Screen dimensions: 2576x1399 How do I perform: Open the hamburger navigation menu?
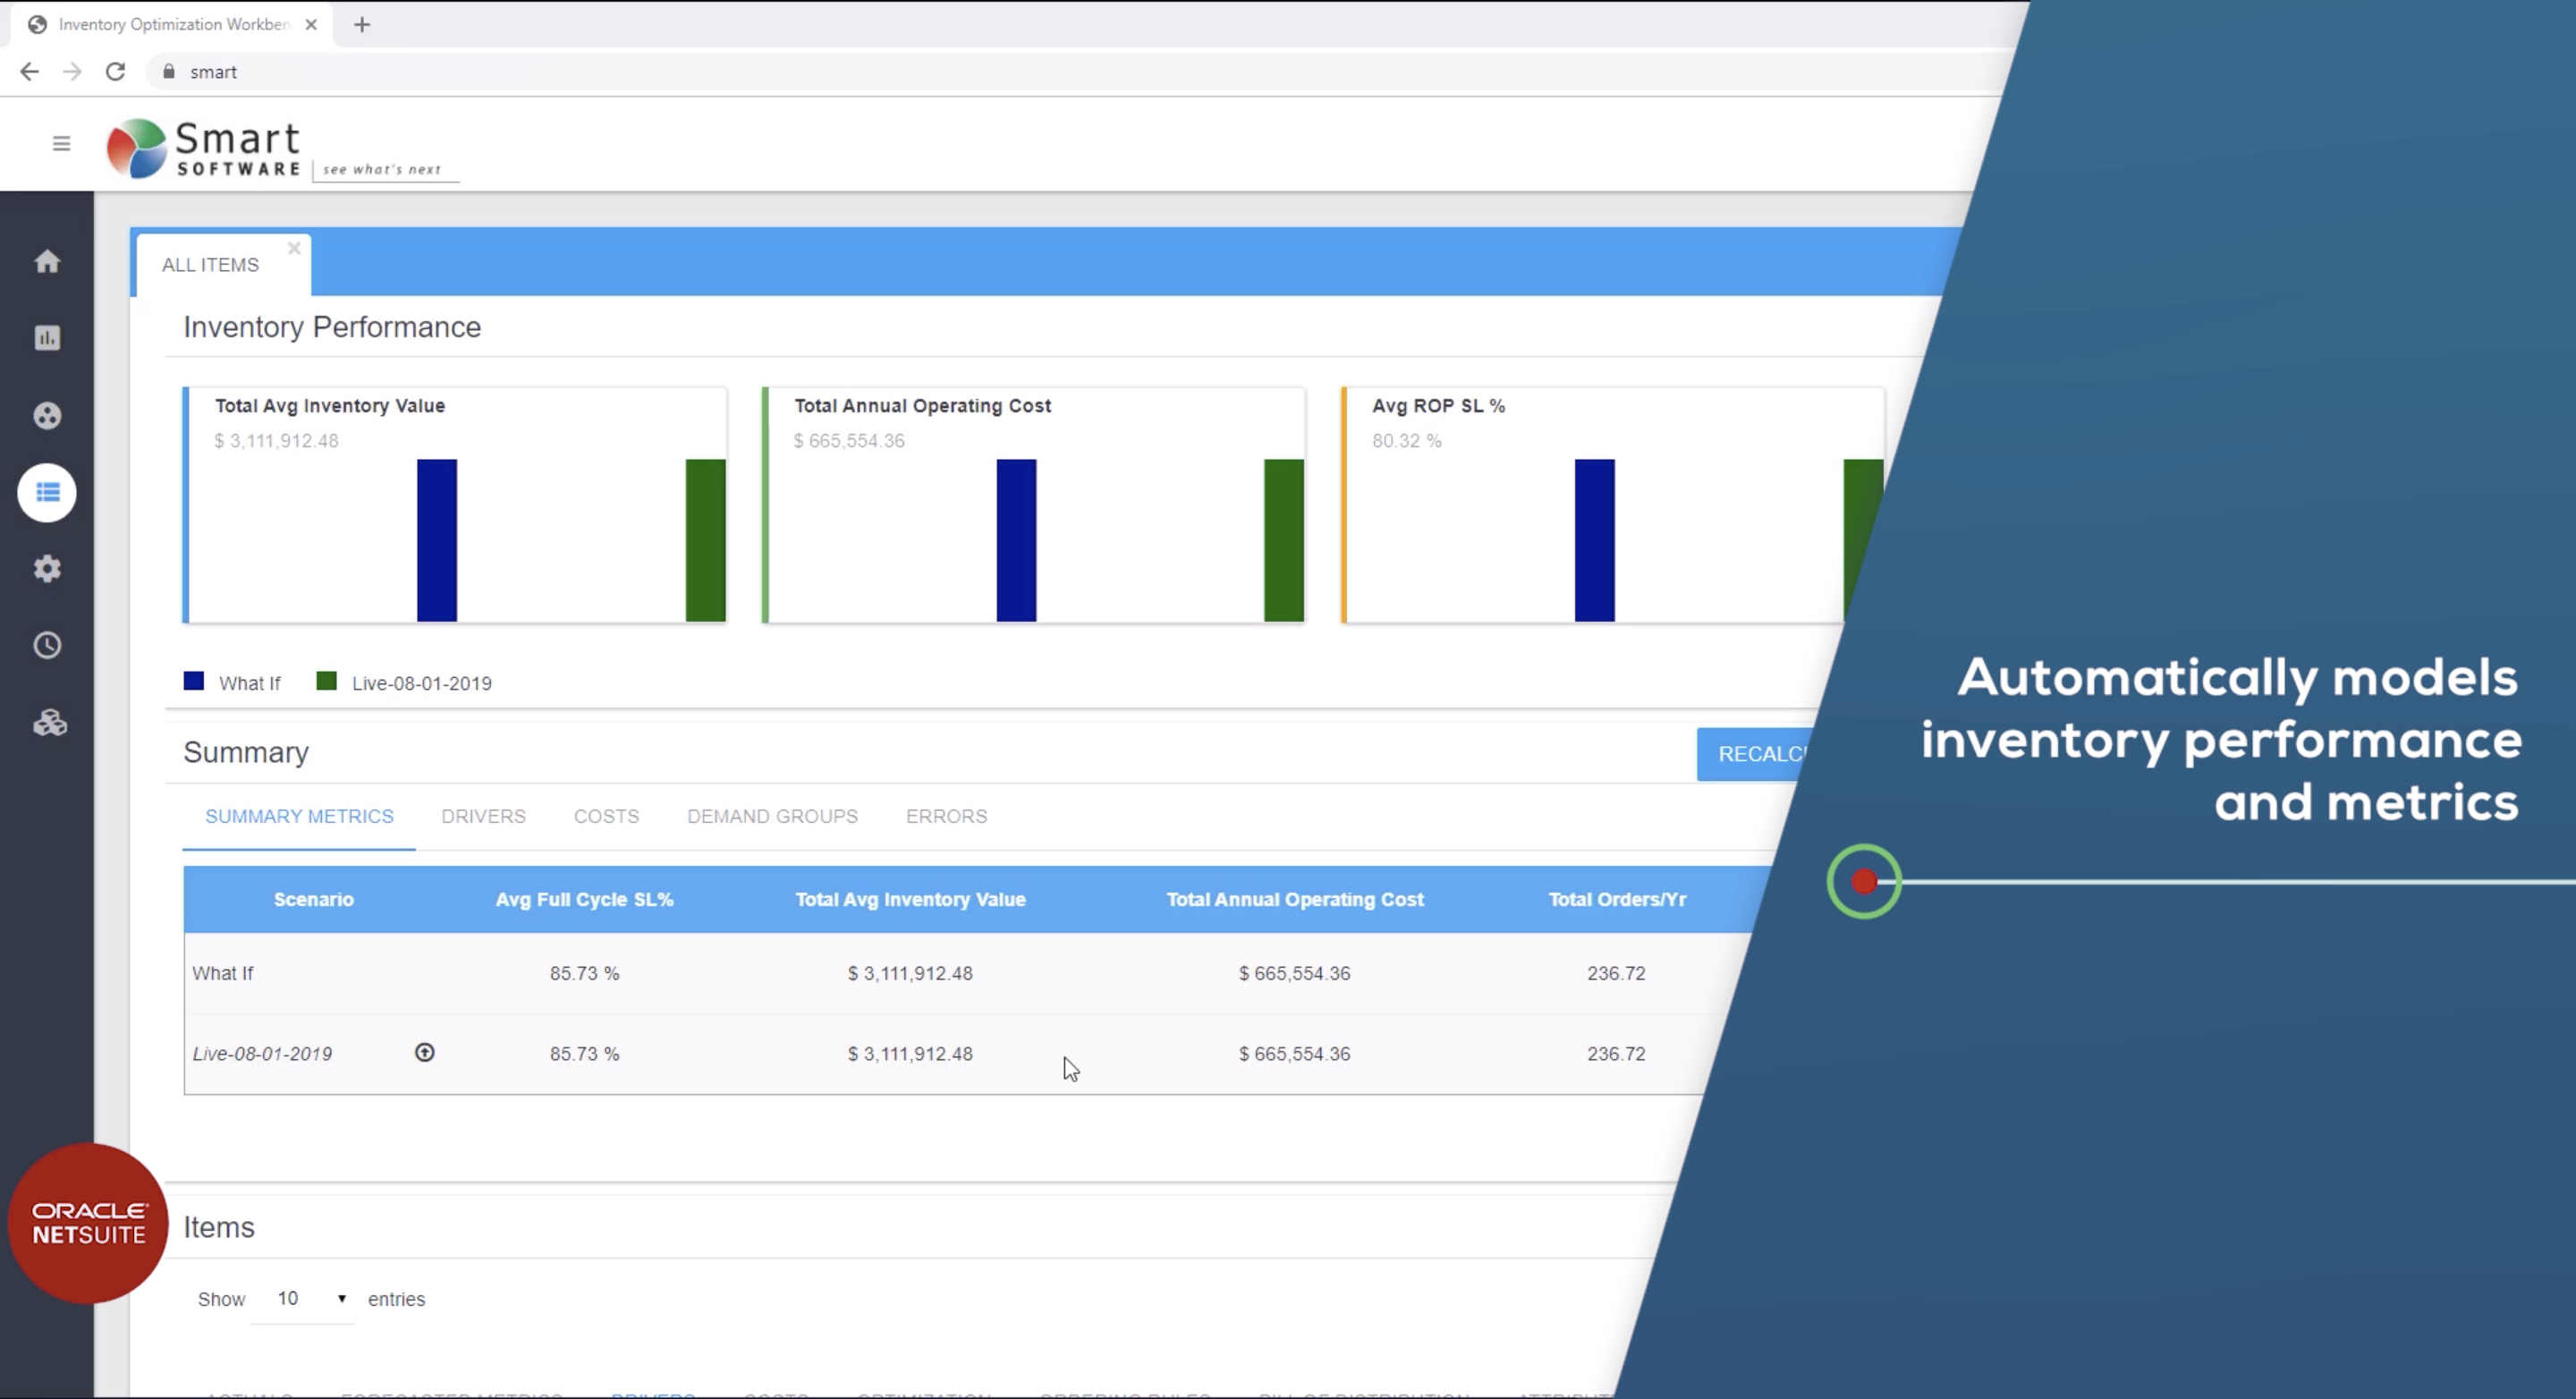point(61,143)
